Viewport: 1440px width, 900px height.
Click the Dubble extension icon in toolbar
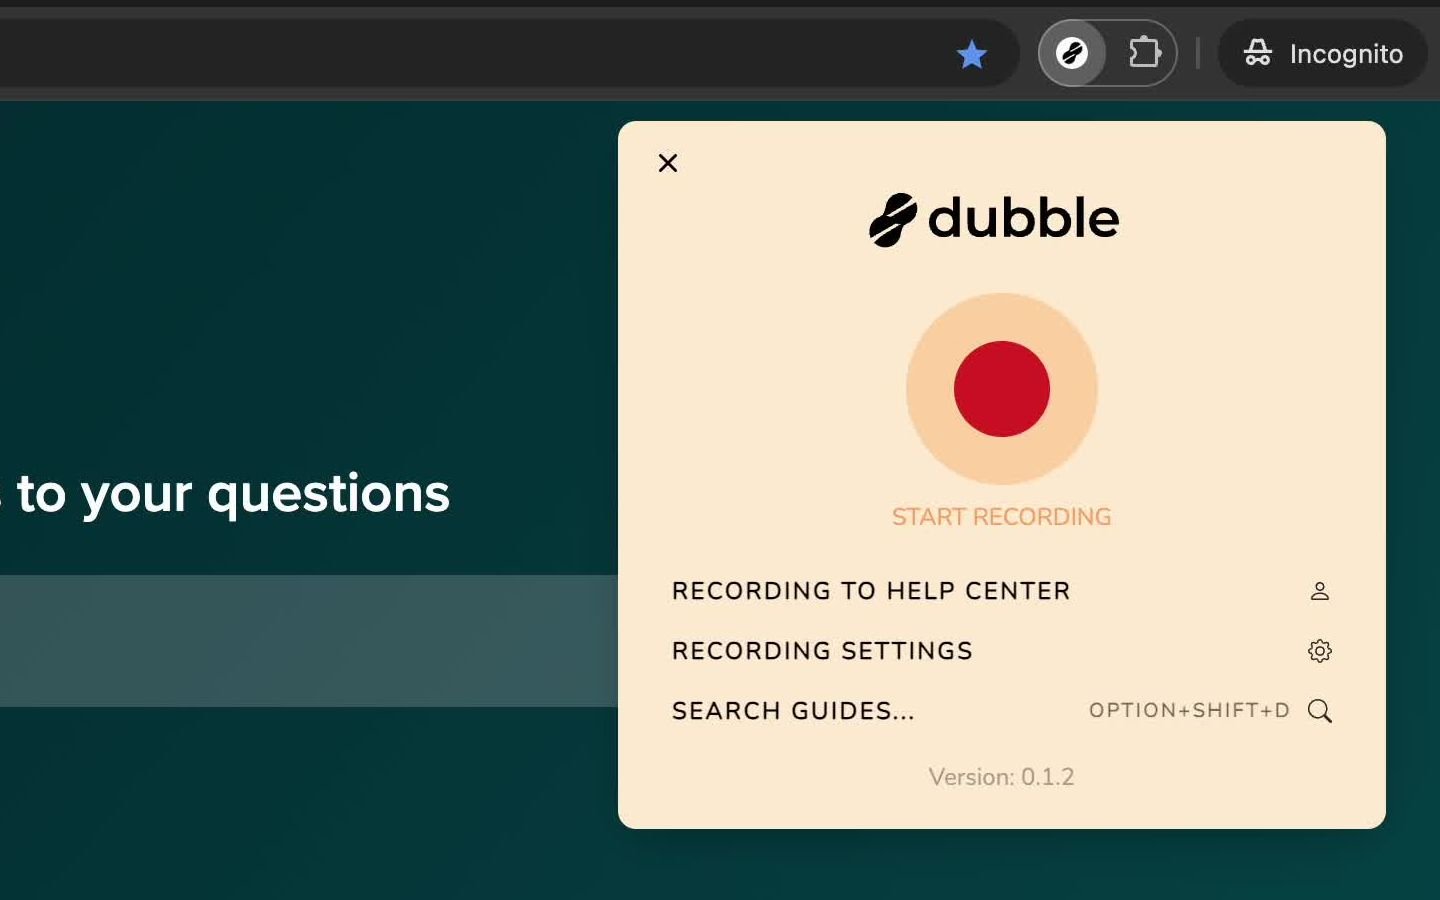(1072, 53)
